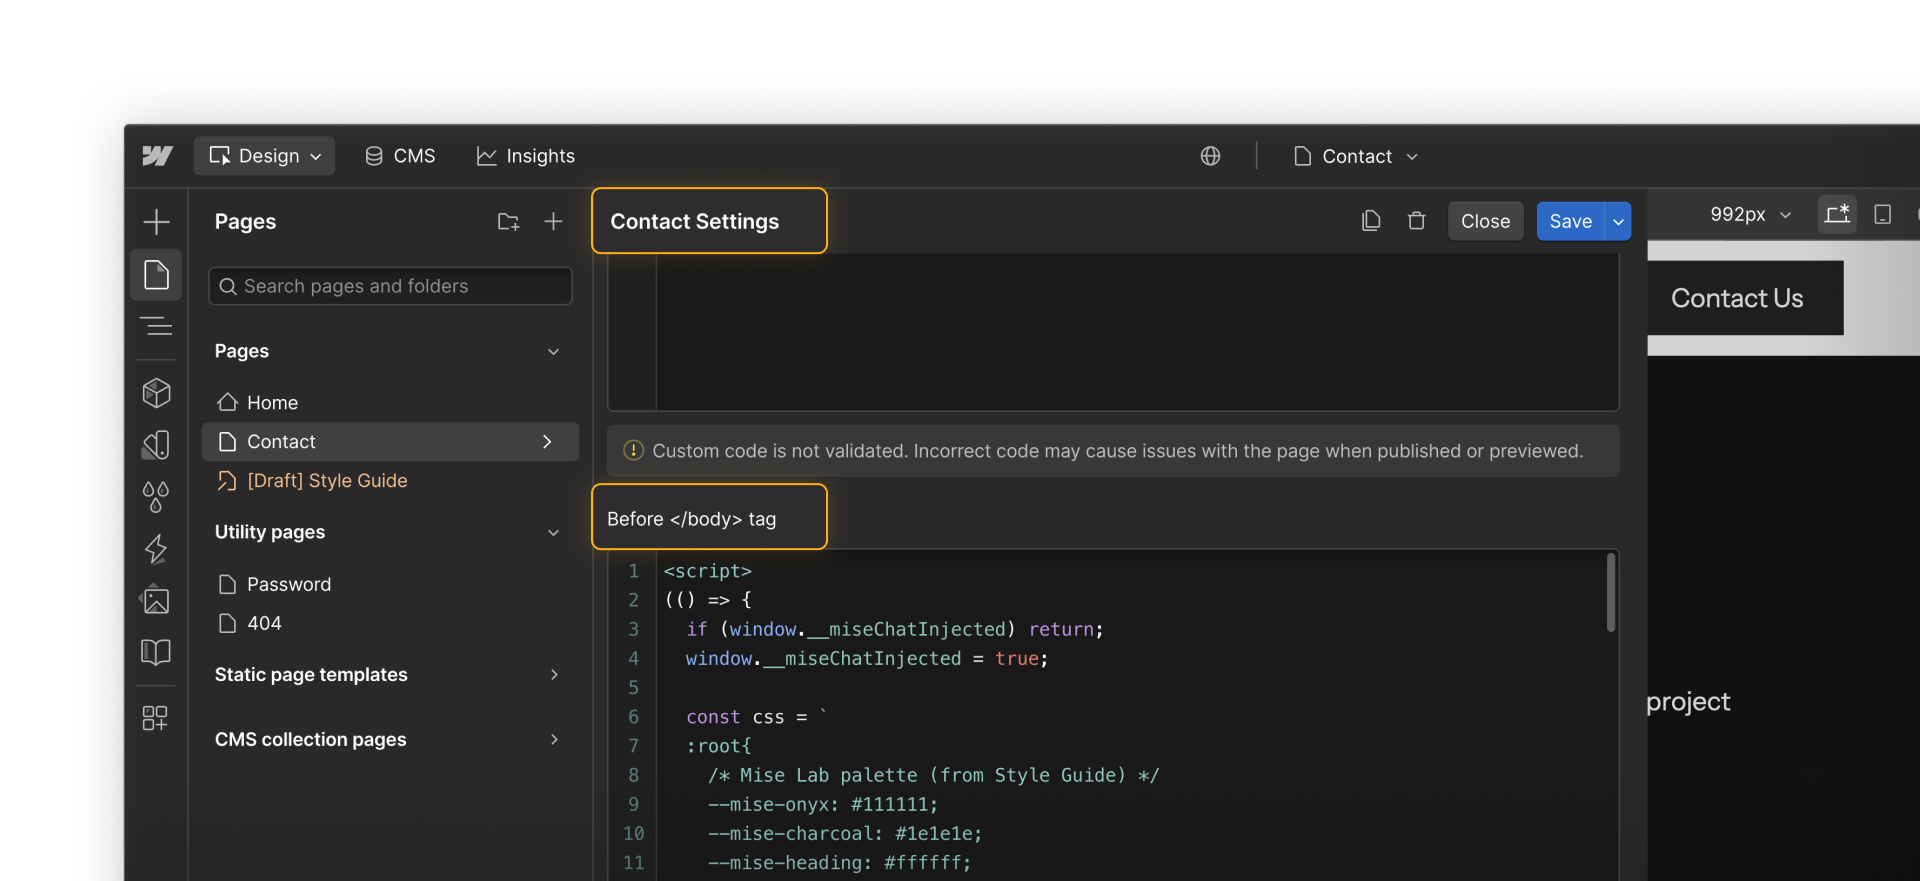Screen dimensions: 1920x881
Task: Open the Assets image icon
Action: 156,600
